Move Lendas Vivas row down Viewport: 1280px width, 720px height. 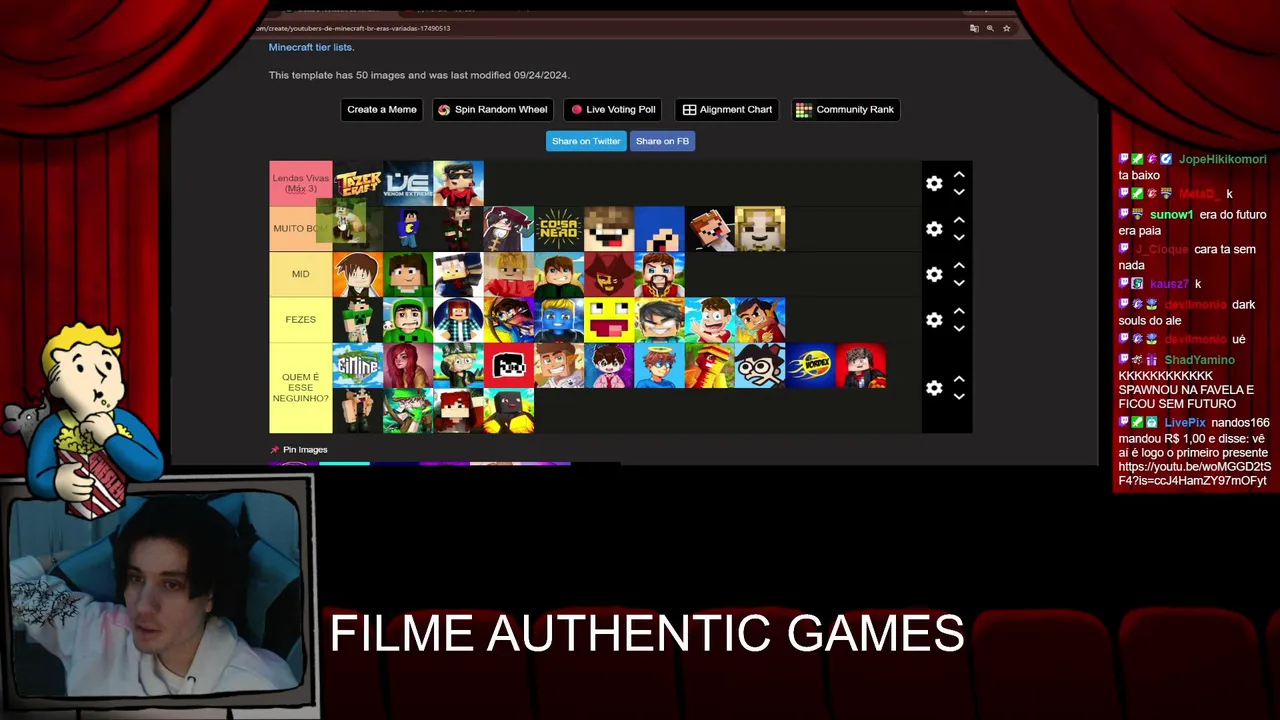click(x=959, y=192)
